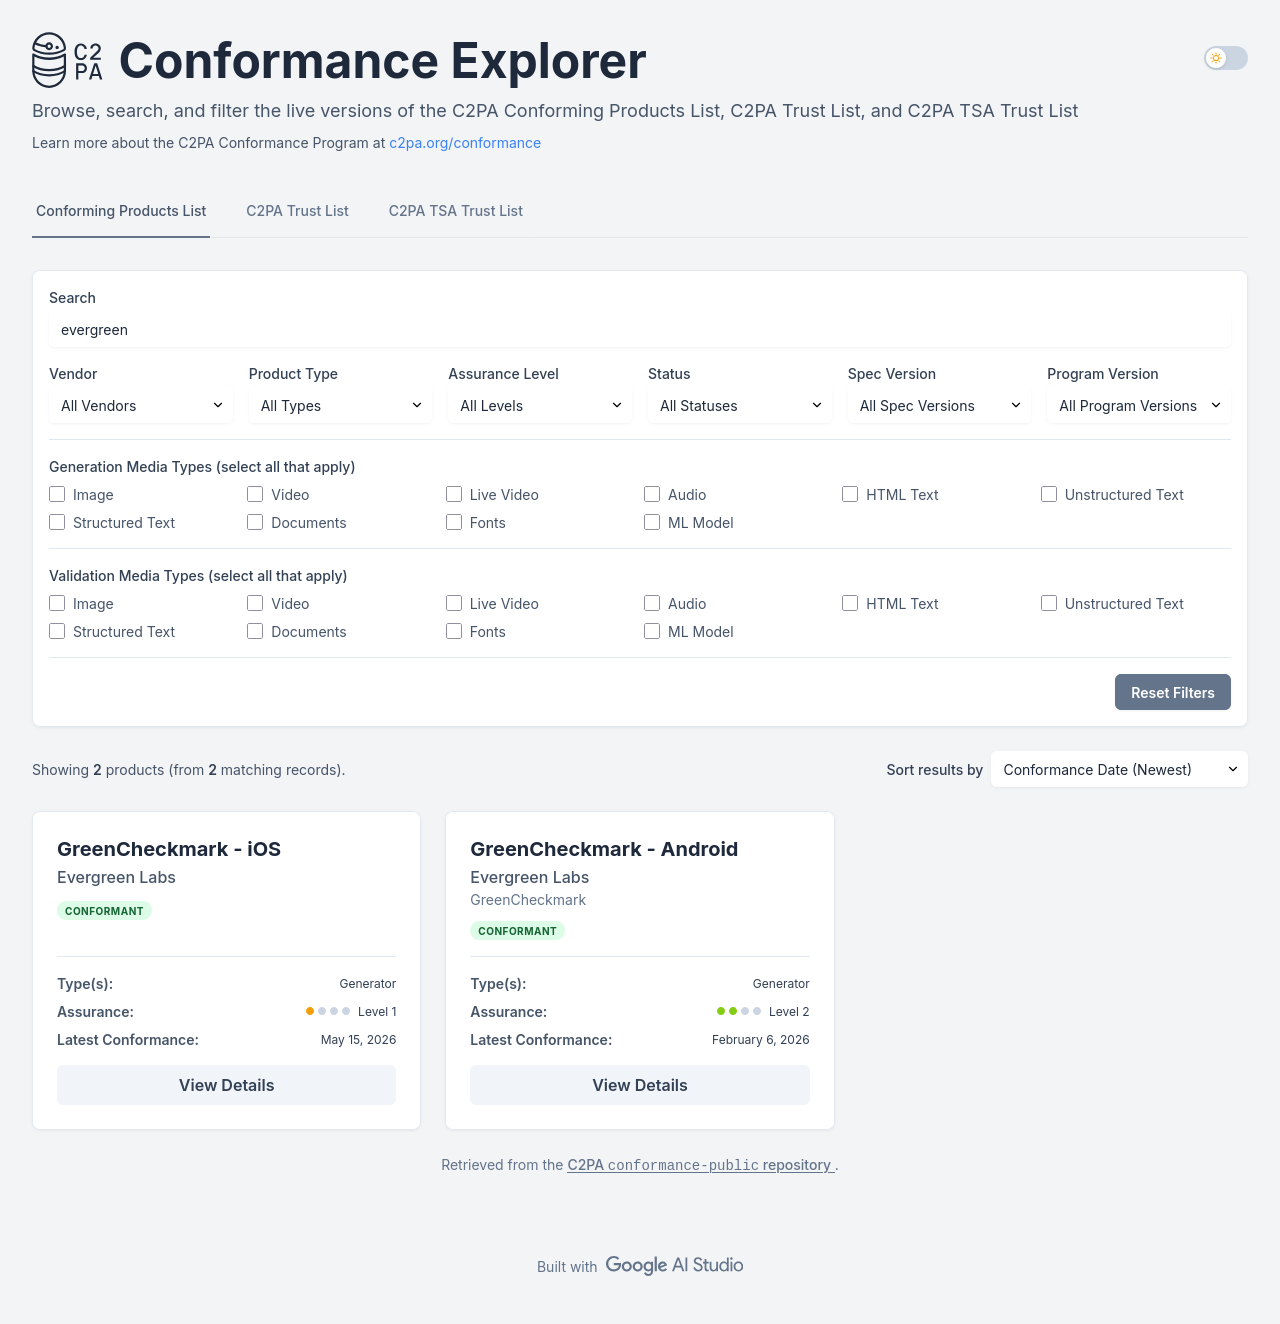
Task: Click Evergreen Labs on the iOS card
Action: pos(116,877)
